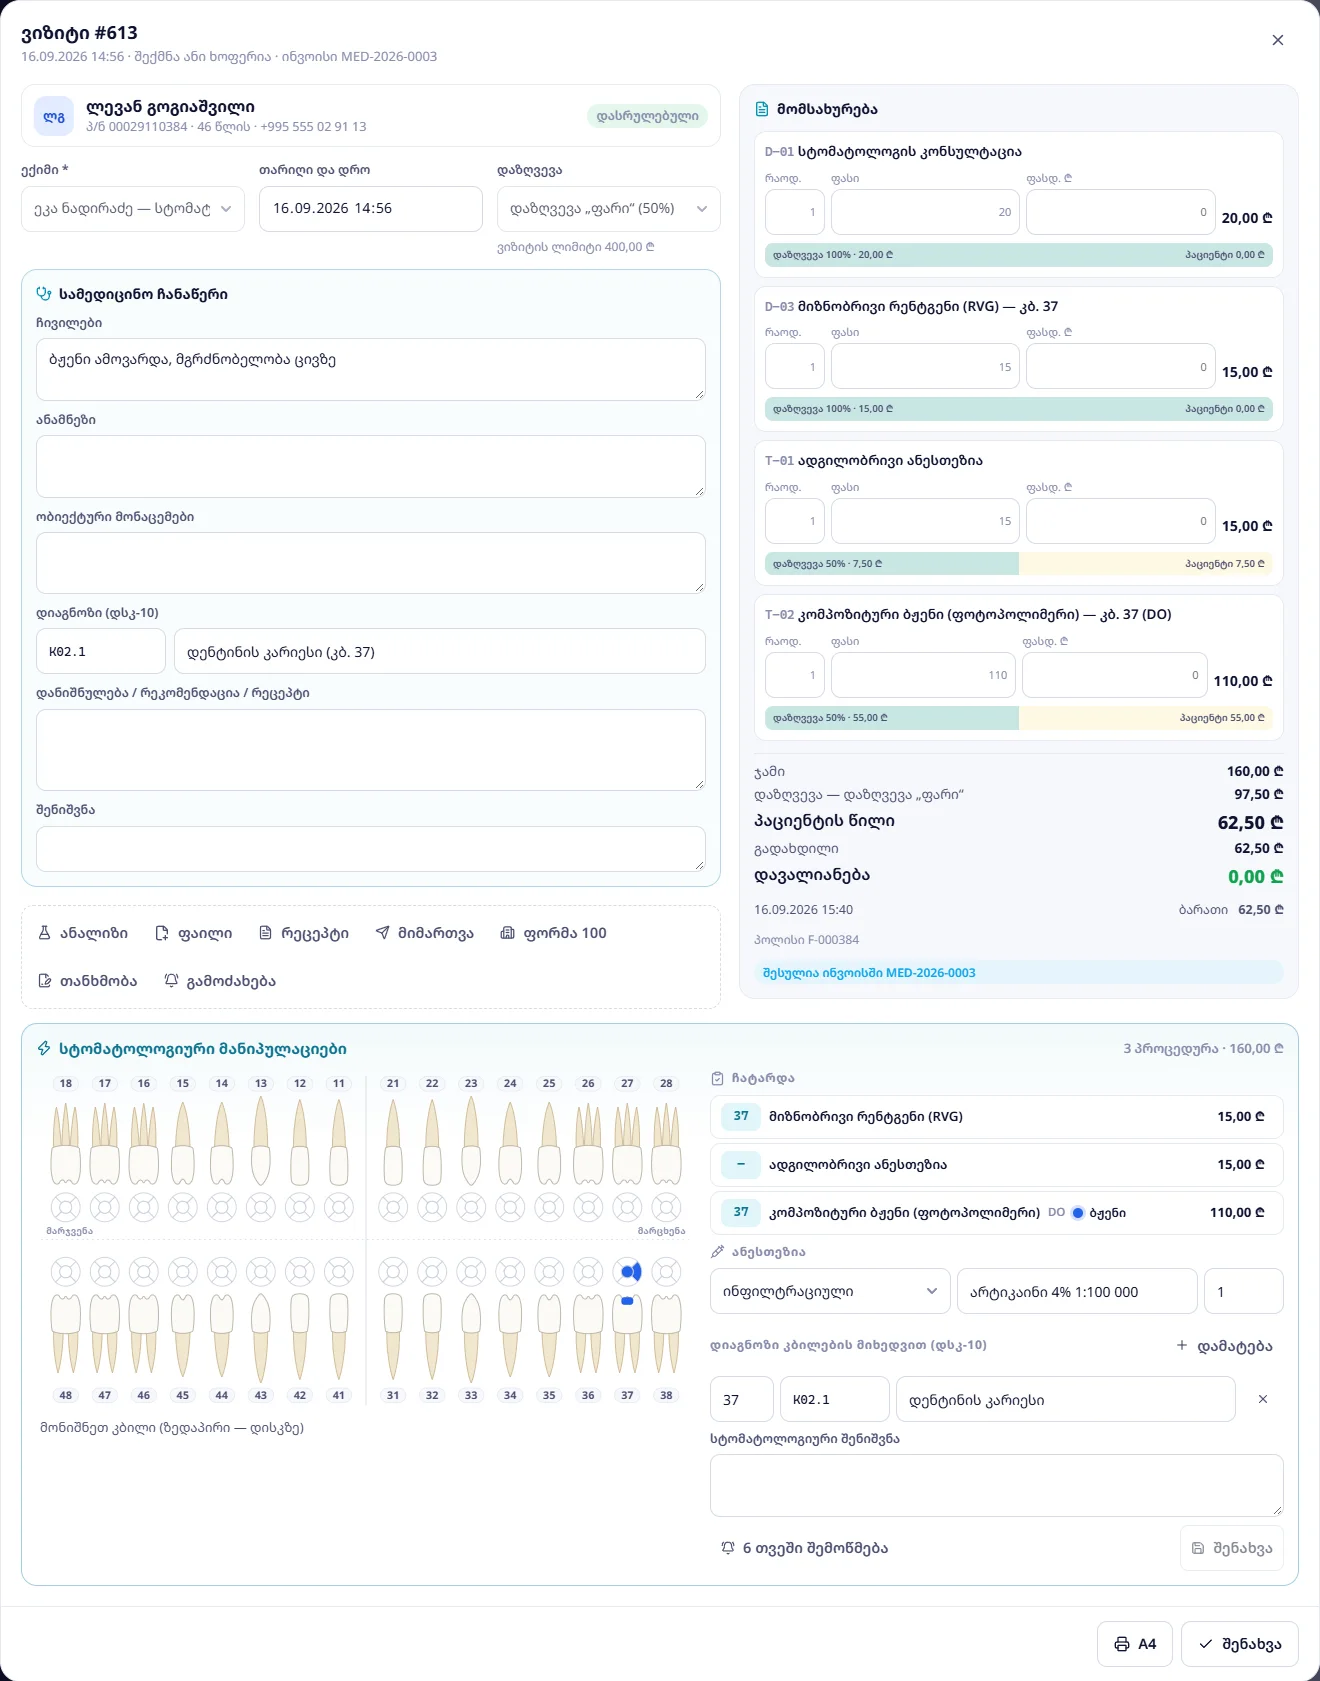
Task: Select the მიზნობრივი რენტგენი (RVG) performed row
Action: [997, 1116]
